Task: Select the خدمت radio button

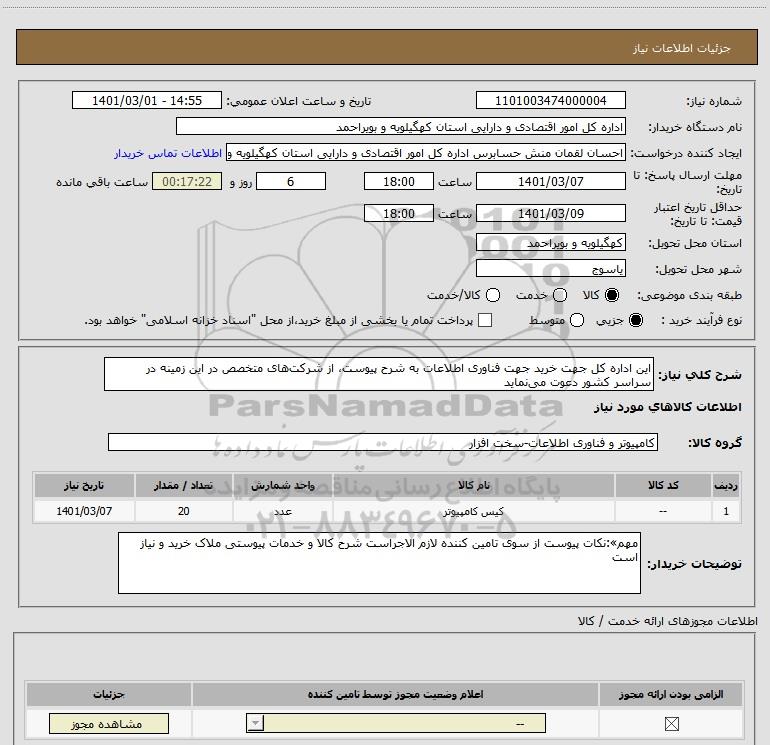Action: click(560, 295)
